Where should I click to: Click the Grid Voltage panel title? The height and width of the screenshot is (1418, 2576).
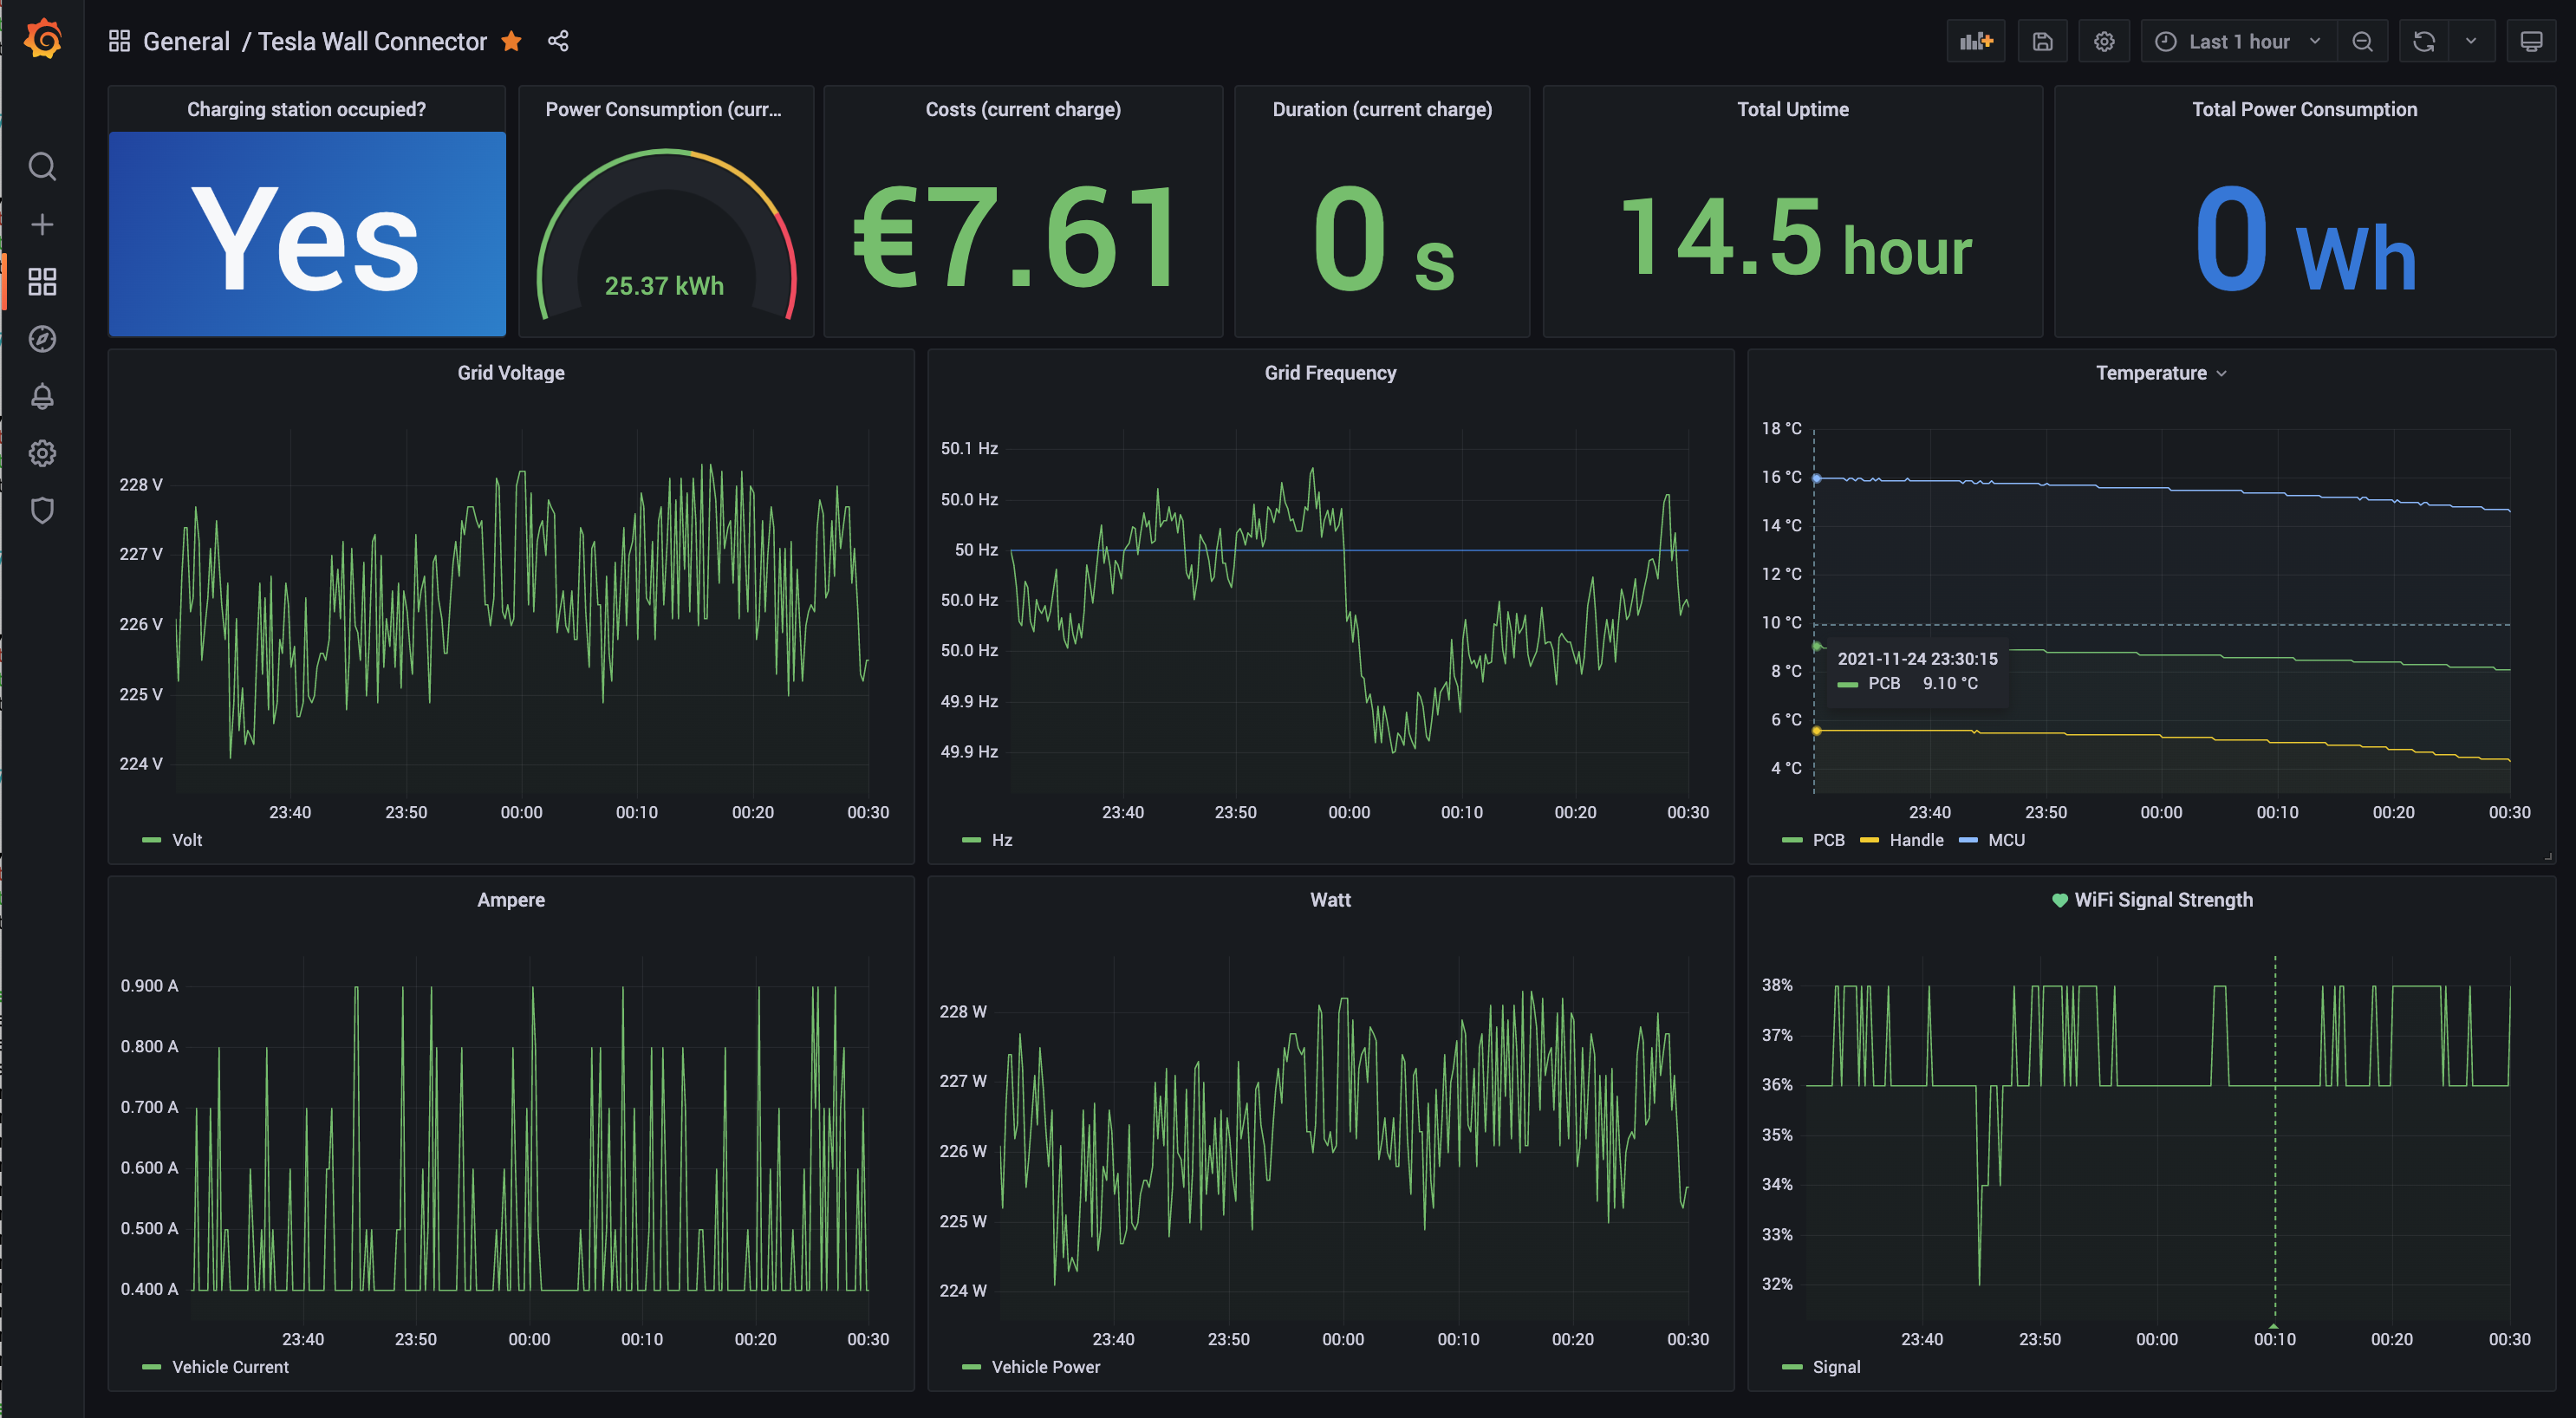511,373
